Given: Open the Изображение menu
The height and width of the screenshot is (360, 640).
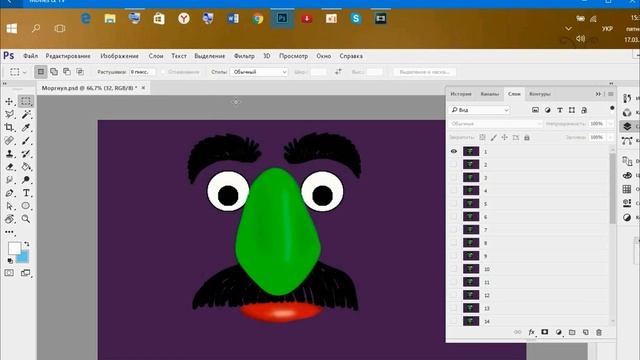Looking at the screenshot, I should coord(120,56).
